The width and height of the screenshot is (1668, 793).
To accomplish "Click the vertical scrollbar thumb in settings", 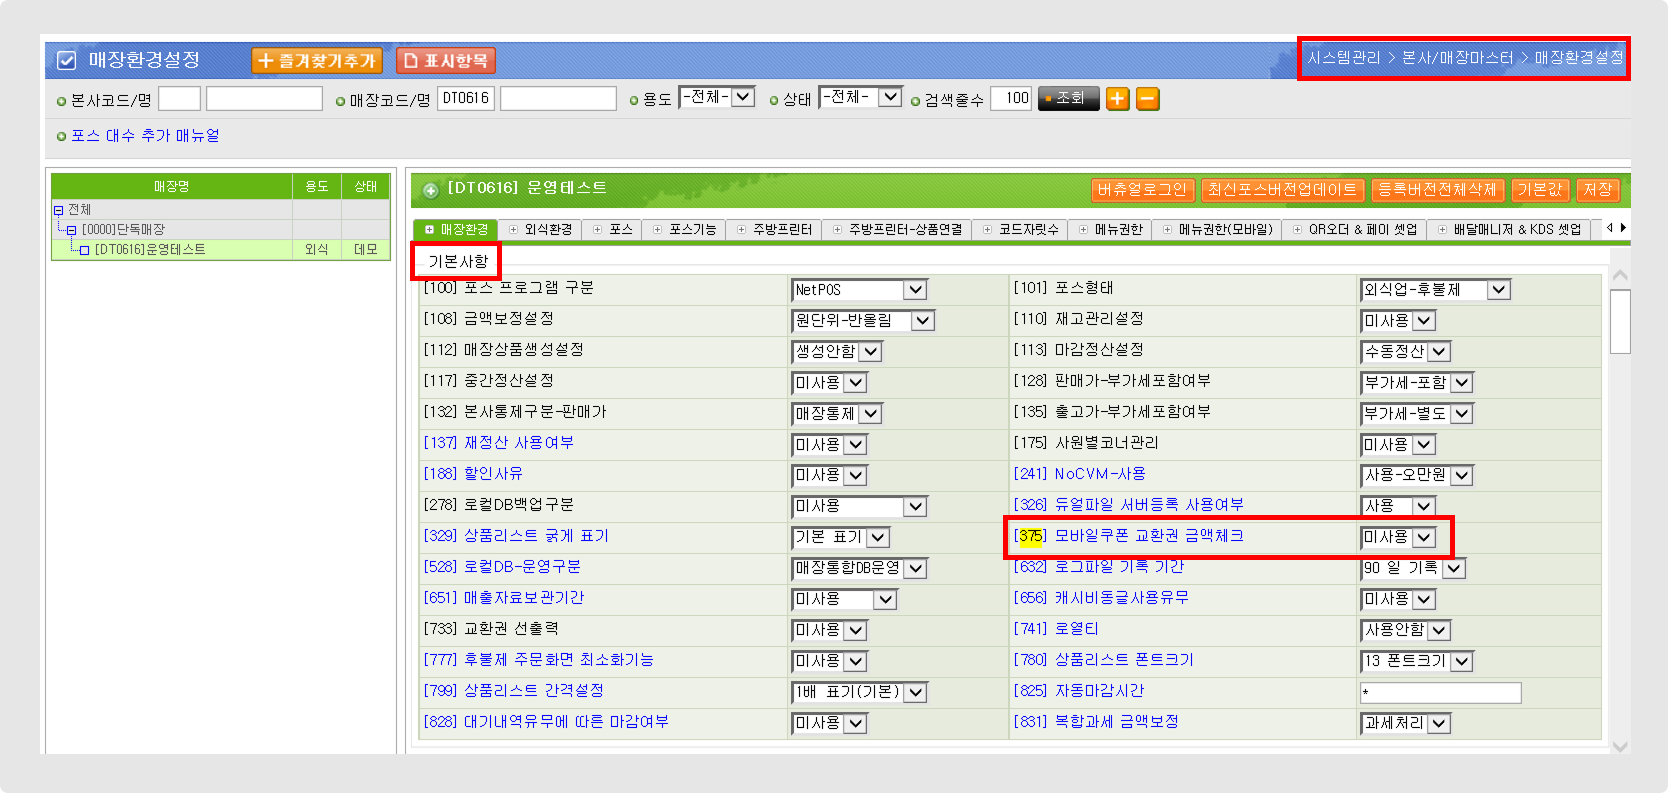I will [1620, 321].
